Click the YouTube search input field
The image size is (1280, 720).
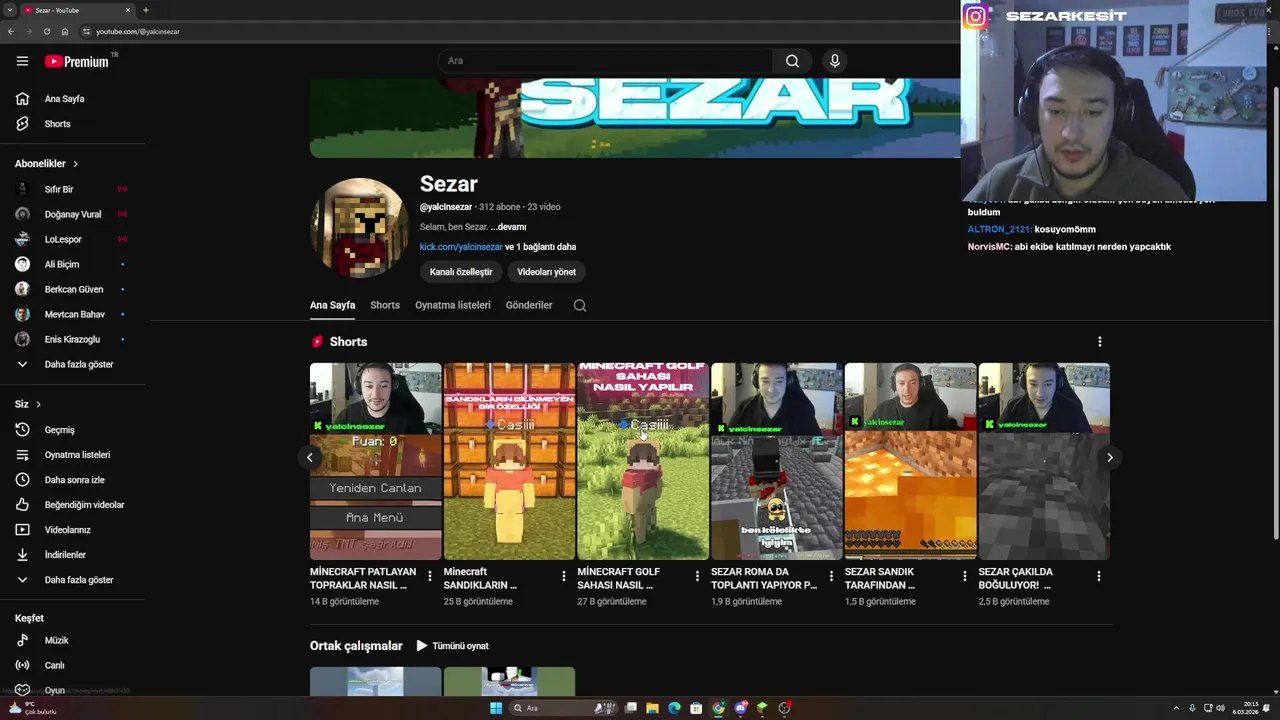(604, 61)
